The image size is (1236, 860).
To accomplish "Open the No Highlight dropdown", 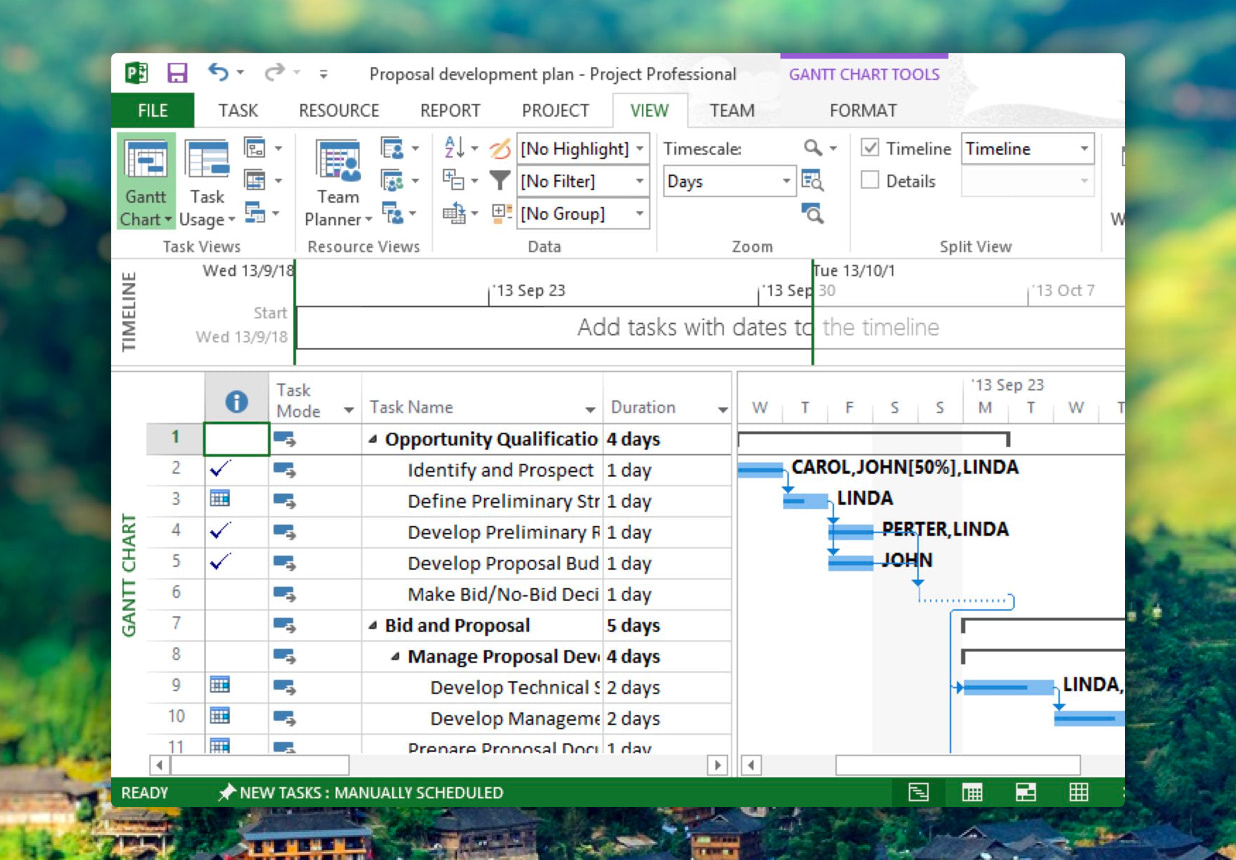I will 583,148.
